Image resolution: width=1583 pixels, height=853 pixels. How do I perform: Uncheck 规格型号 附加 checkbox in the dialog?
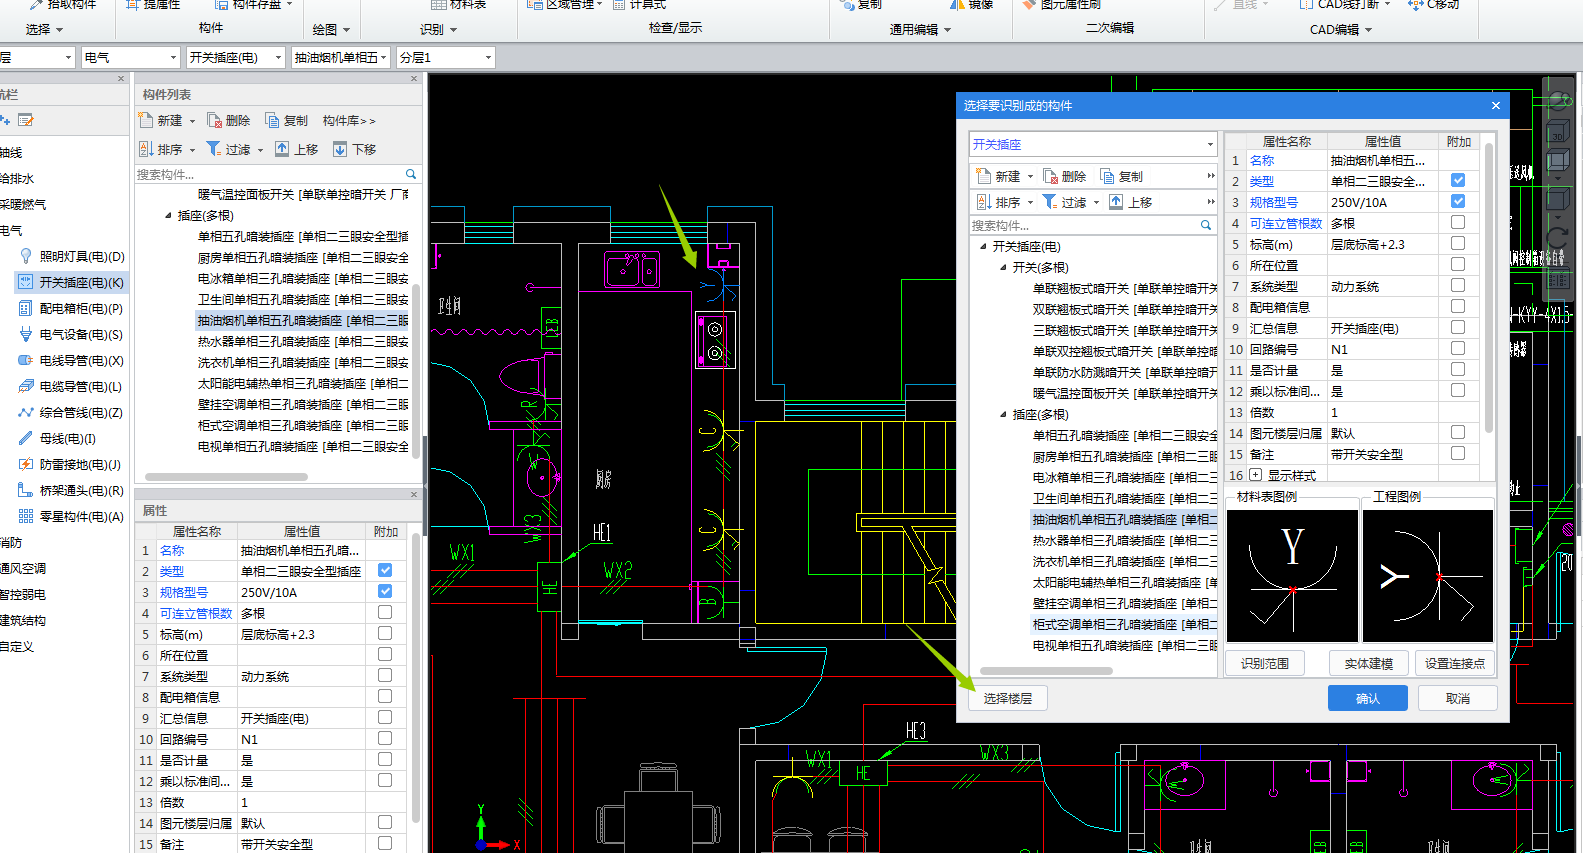coord(1458,202)
